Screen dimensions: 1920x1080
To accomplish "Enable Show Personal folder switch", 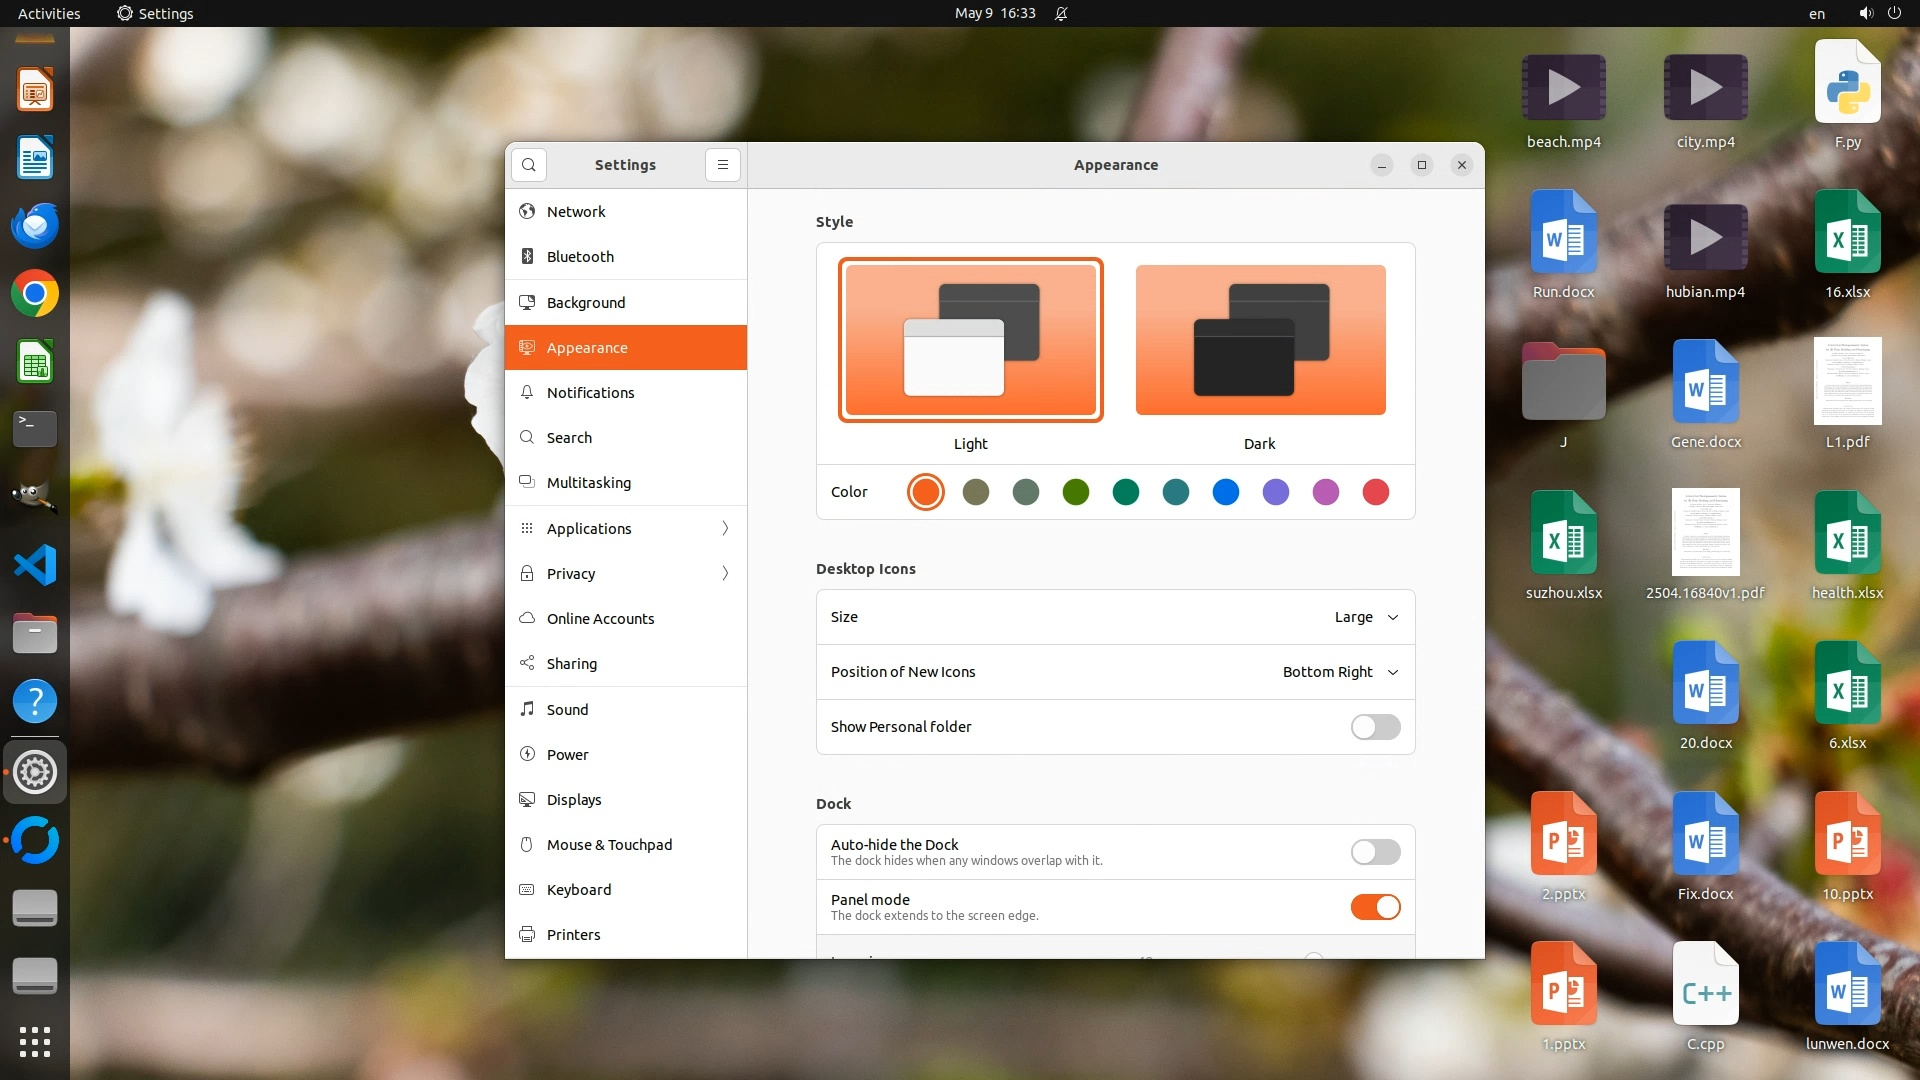I will [x=1375, y=727].
